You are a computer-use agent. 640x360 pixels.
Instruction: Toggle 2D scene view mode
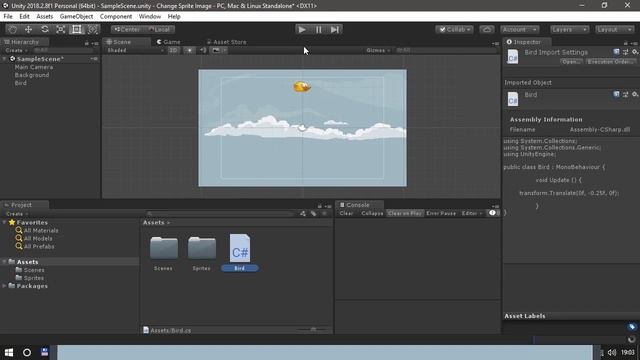[x=173, y=50]
